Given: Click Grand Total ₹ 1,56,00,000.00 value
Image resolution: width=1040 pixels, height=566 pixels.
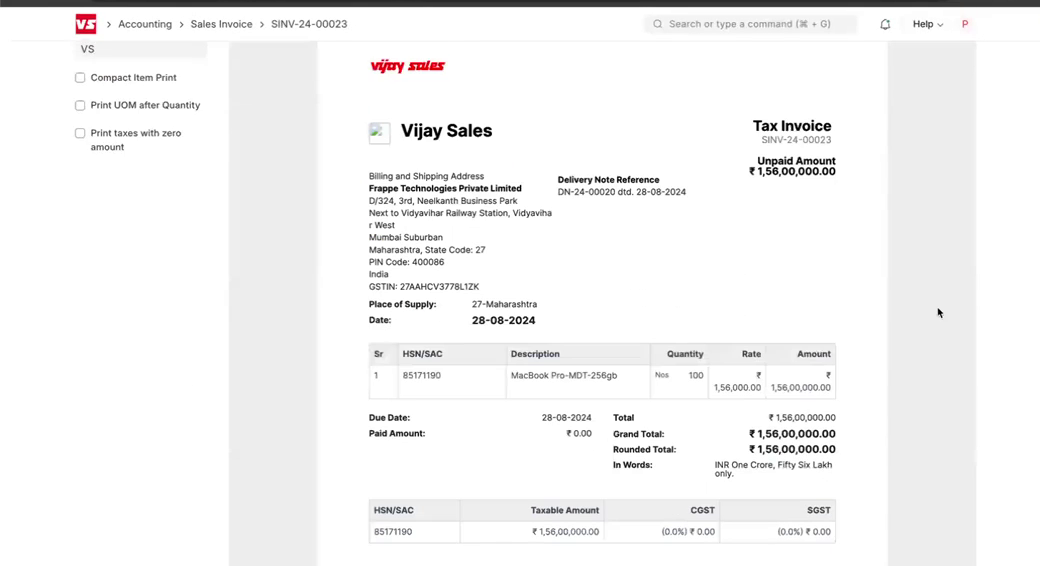Looking at the screenshot, I should point(792,434).
